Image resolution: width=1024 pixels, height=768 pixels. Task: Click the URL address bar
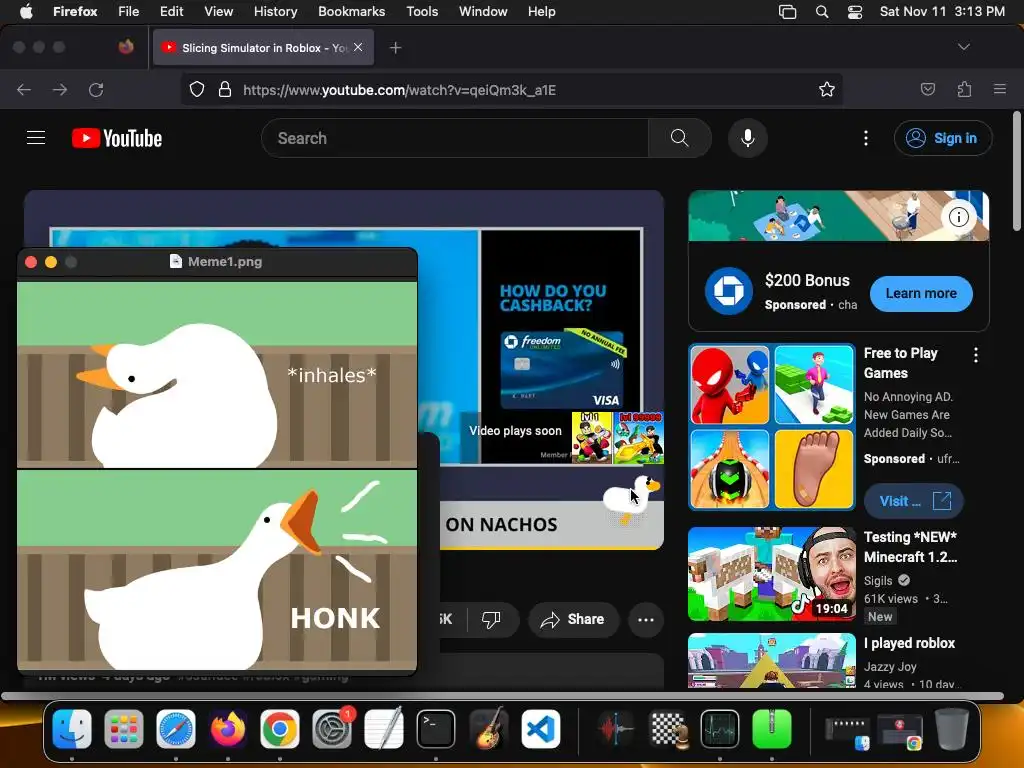[511, 89]
